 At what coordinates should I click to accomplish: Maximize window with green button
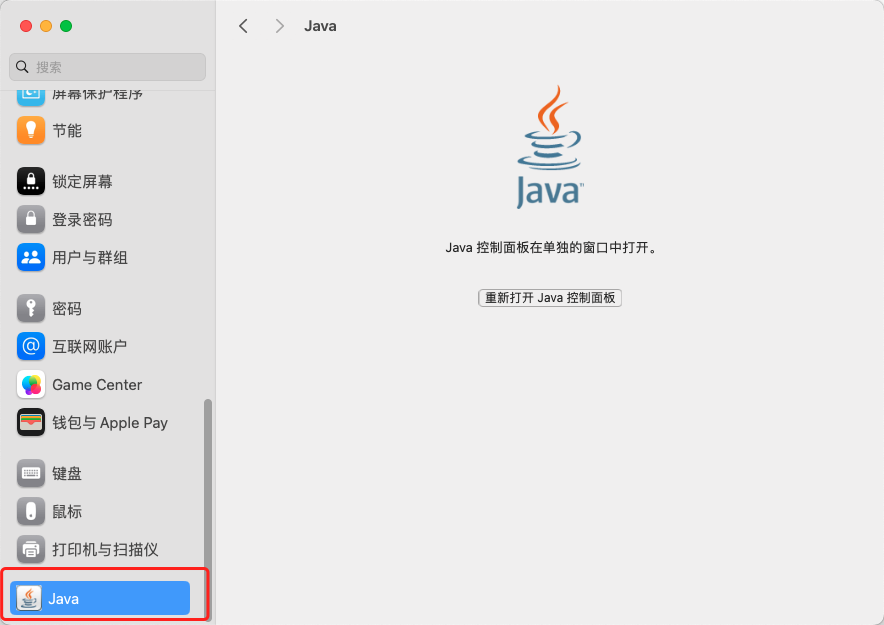pos(66,26)
